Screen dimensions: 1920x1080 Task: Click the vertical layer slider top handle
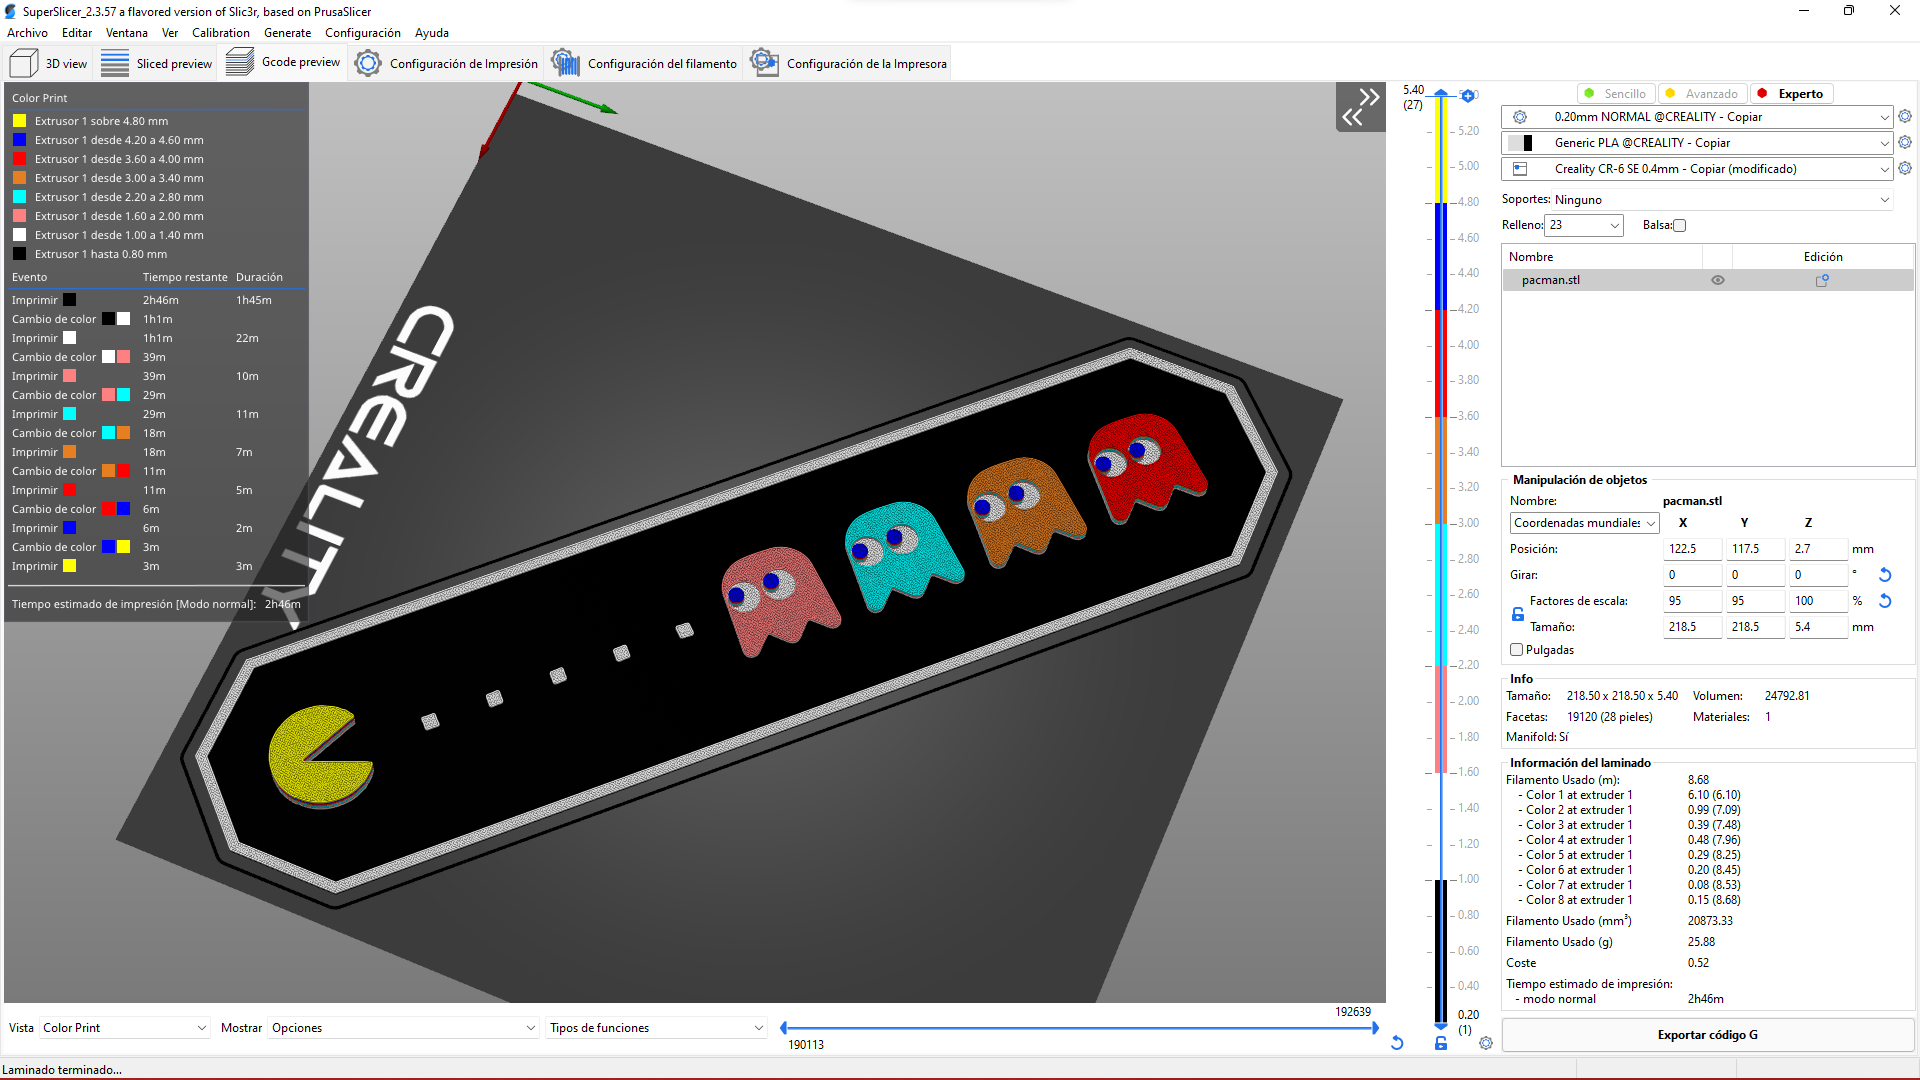(x=1441, y=94)
